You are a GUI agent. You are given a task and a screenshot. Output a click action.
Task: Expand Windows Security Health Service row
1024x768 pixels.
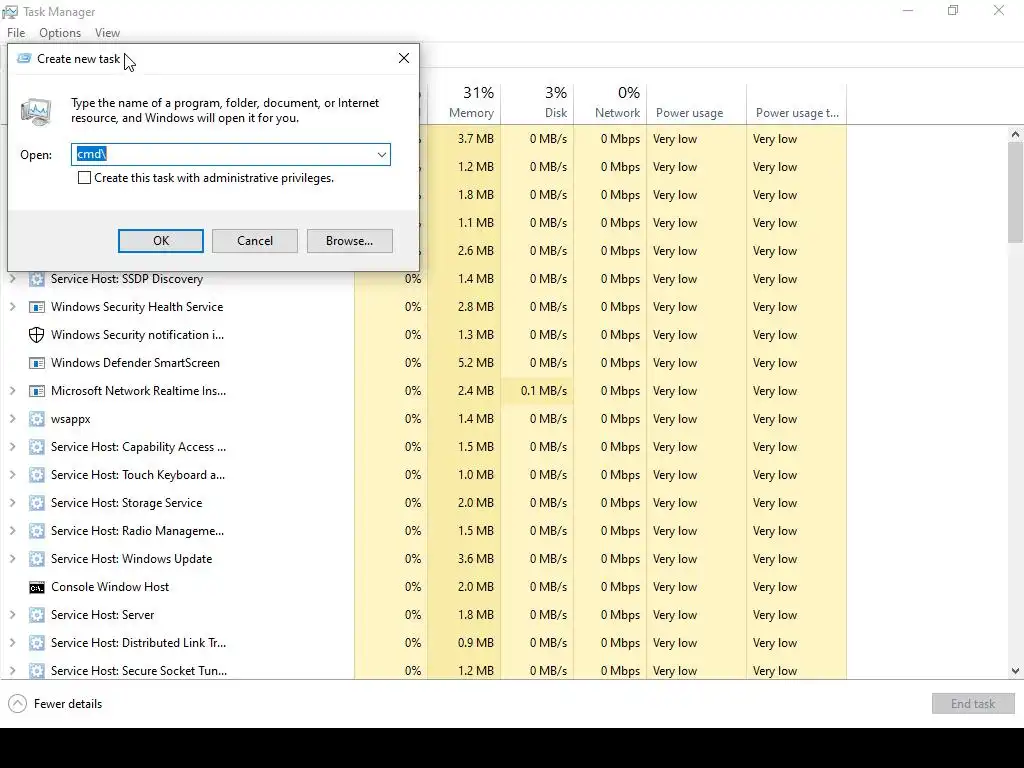(x=12, y=307)
